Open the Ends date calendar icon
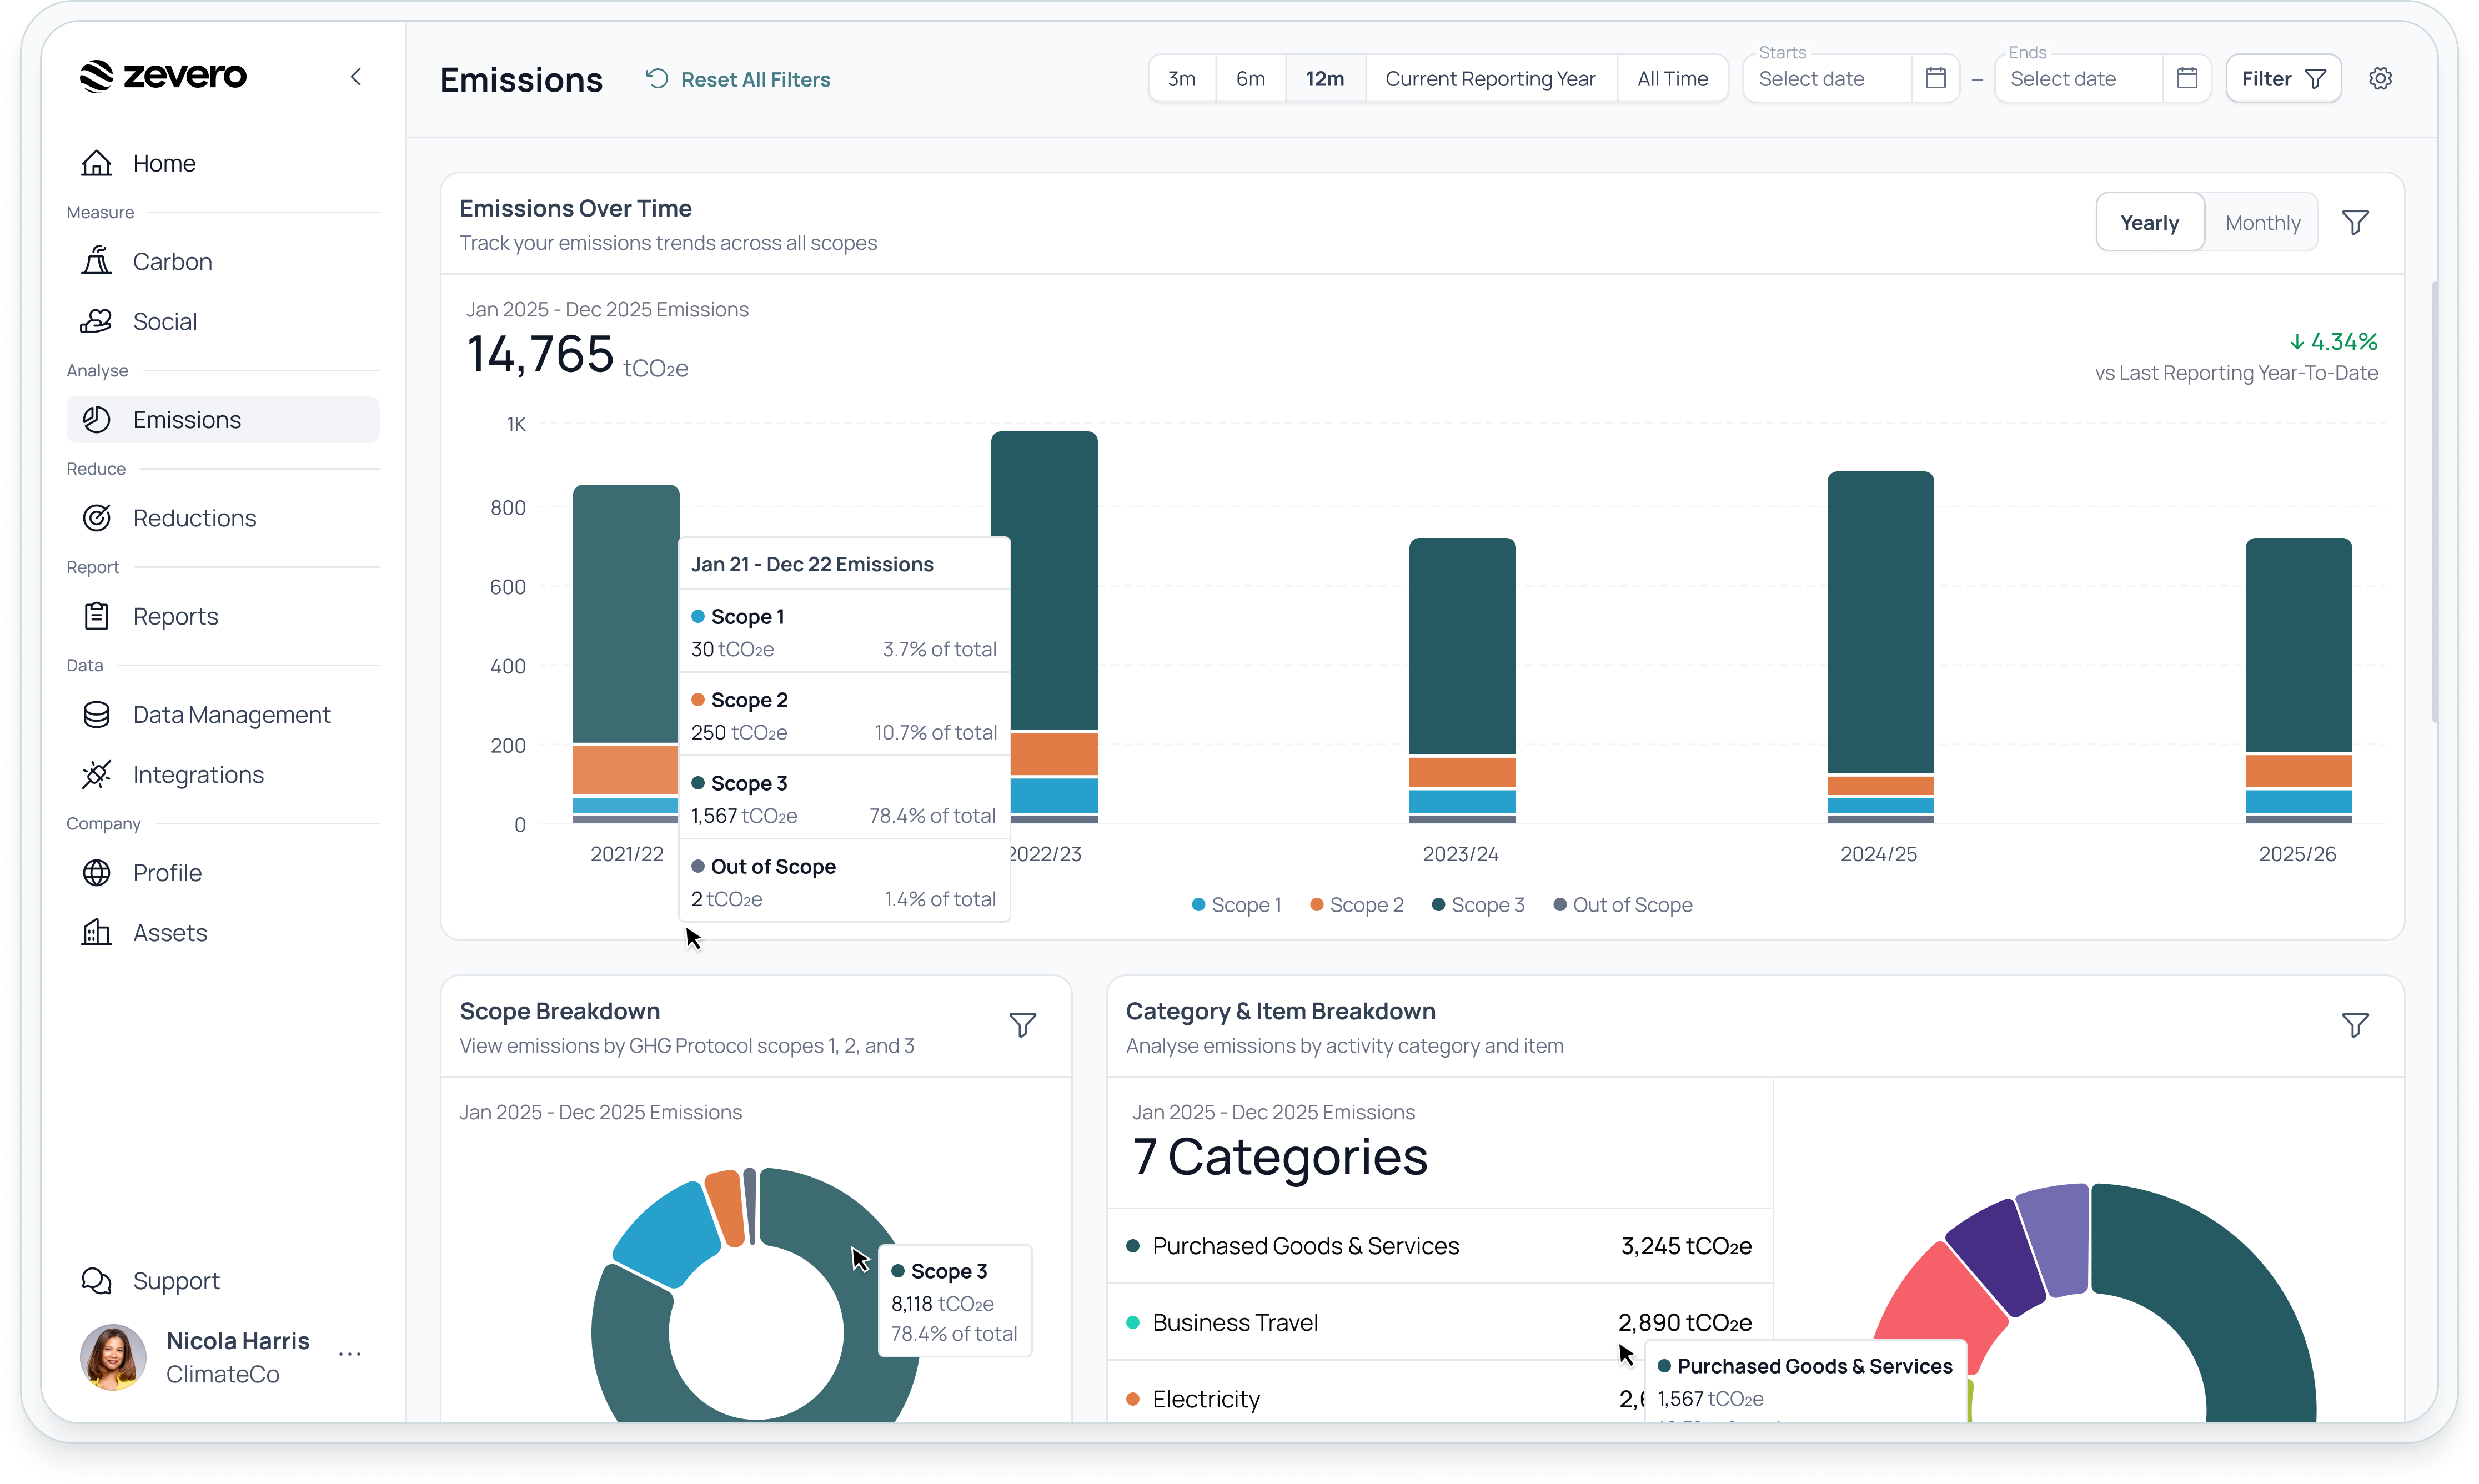The image size is (2479, 1484). [x=2187, y=78]
